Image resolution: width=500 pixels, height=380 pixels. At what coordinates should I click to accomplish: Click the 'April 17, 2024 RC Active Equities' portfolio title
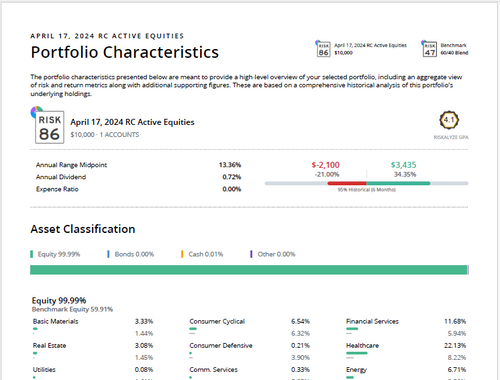(132, 122)
